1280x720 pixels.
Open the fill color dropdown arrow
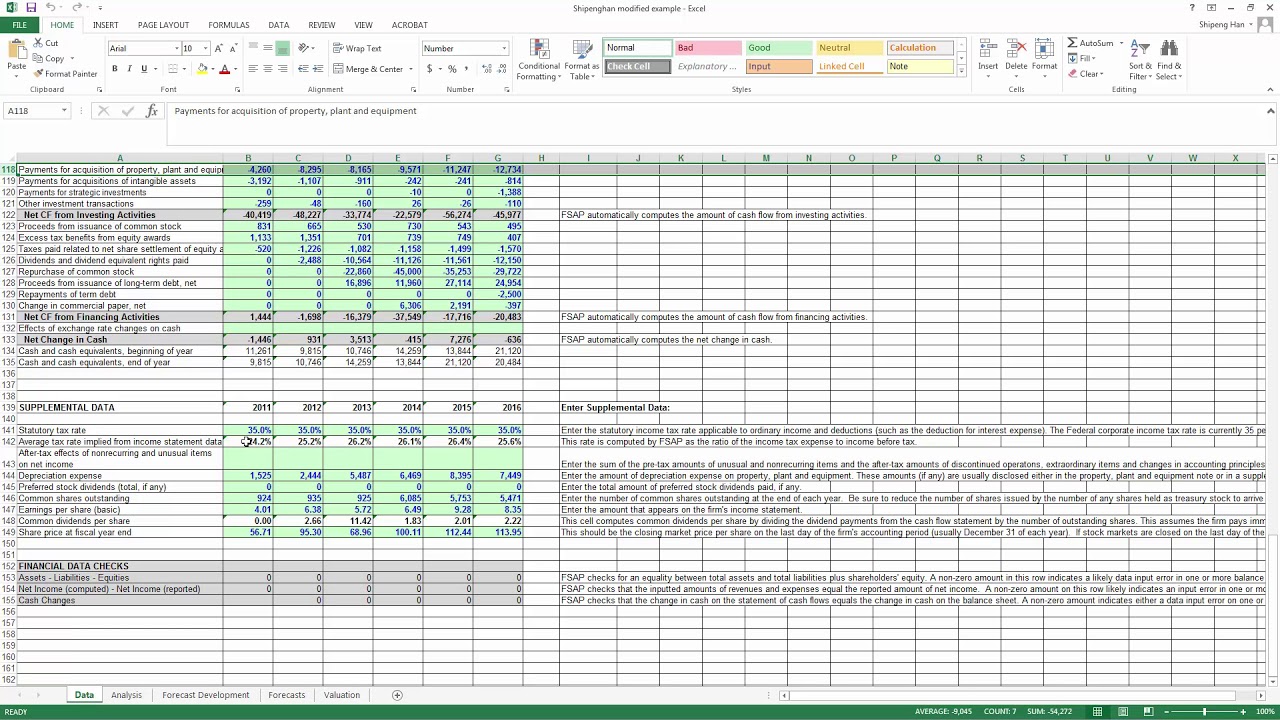click(212, 69)
